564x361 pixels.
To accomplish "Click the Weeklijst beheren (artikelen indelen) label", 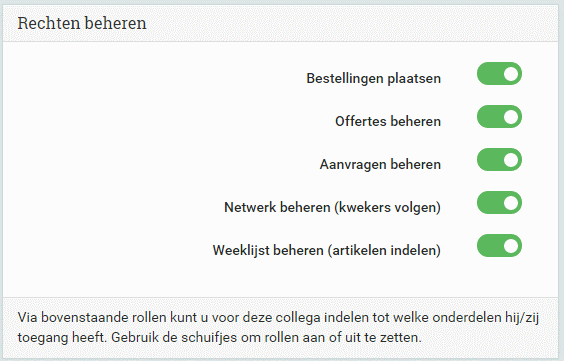I will point(327,250).
